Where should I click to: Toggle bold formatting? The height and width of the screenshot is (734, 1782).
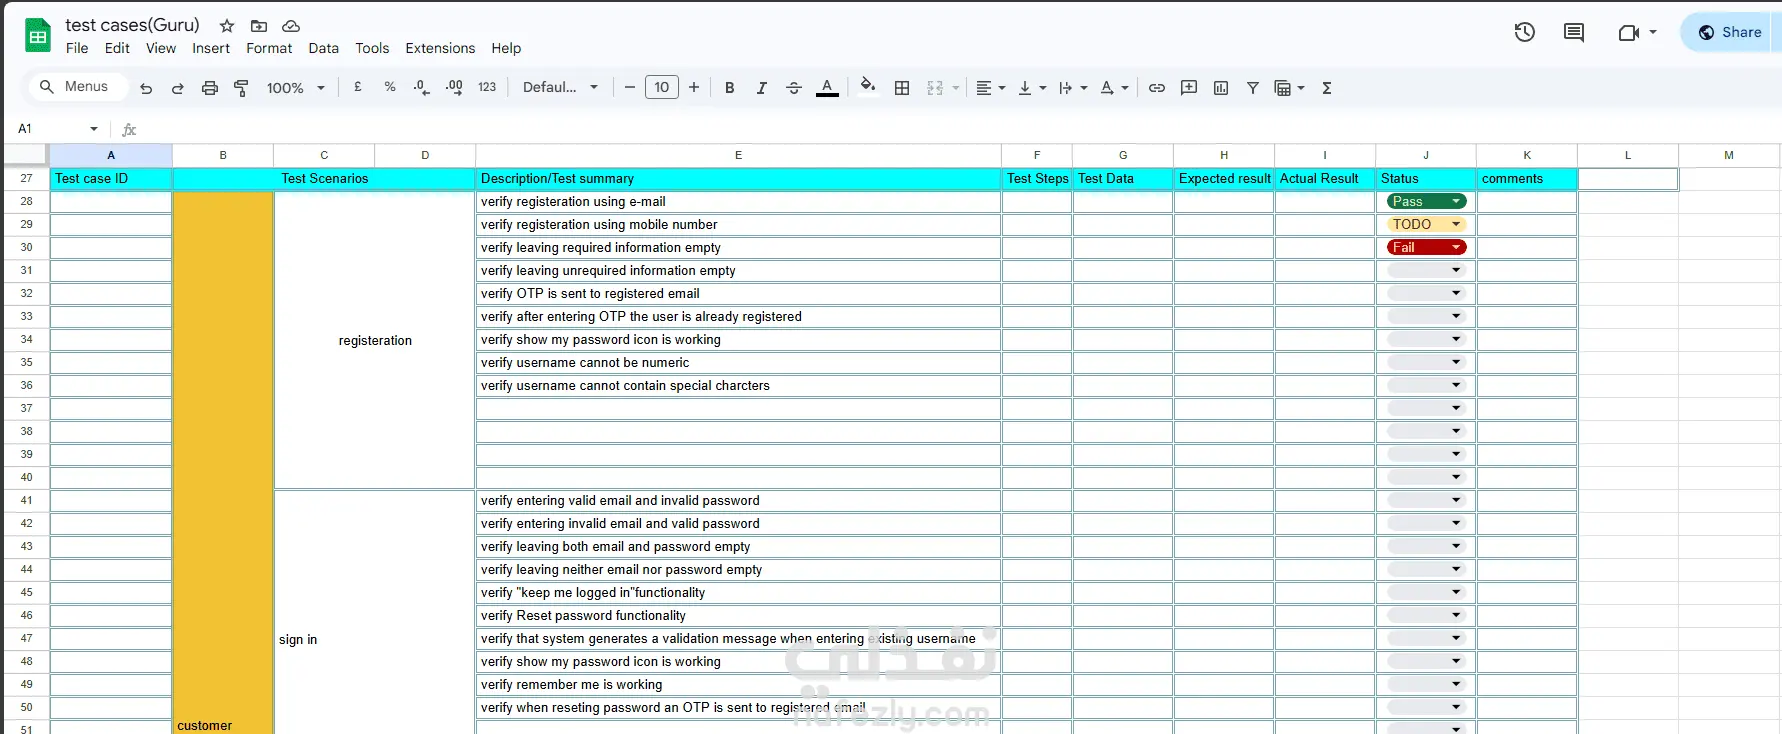730,88
